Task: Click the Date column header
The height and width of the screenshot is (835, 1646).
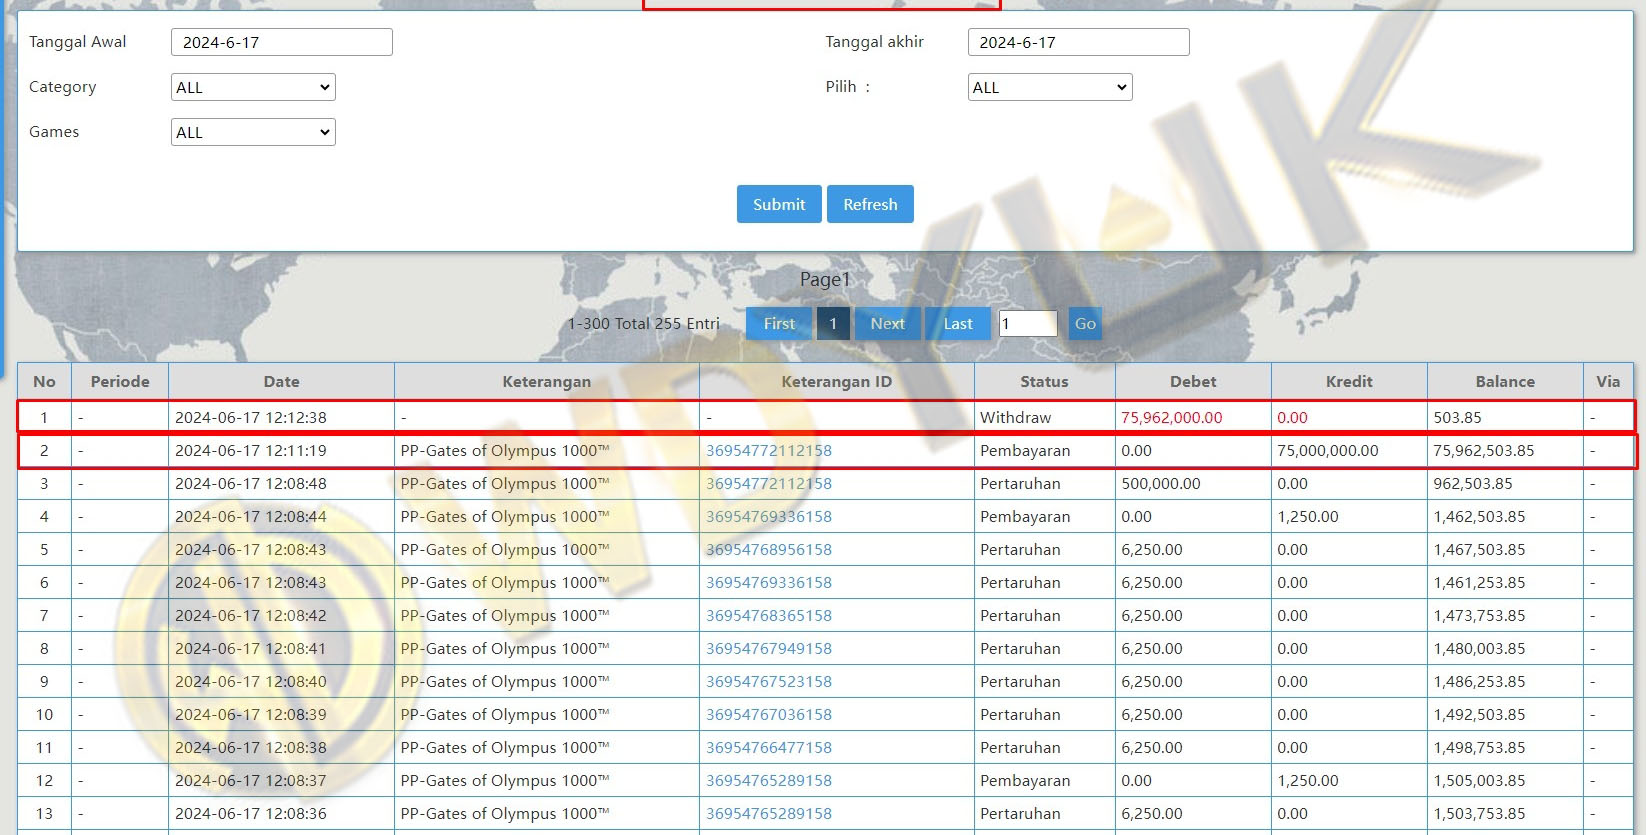Action: [x=281, y=382]
